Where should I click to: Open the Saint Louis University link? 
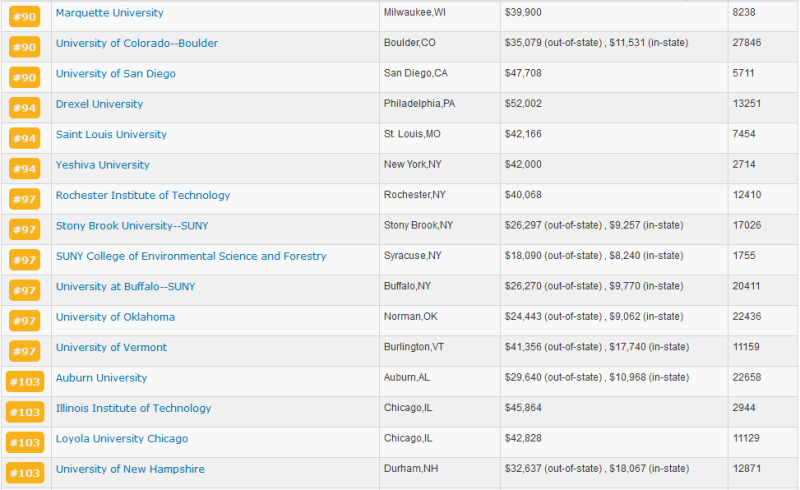[111, 134]
